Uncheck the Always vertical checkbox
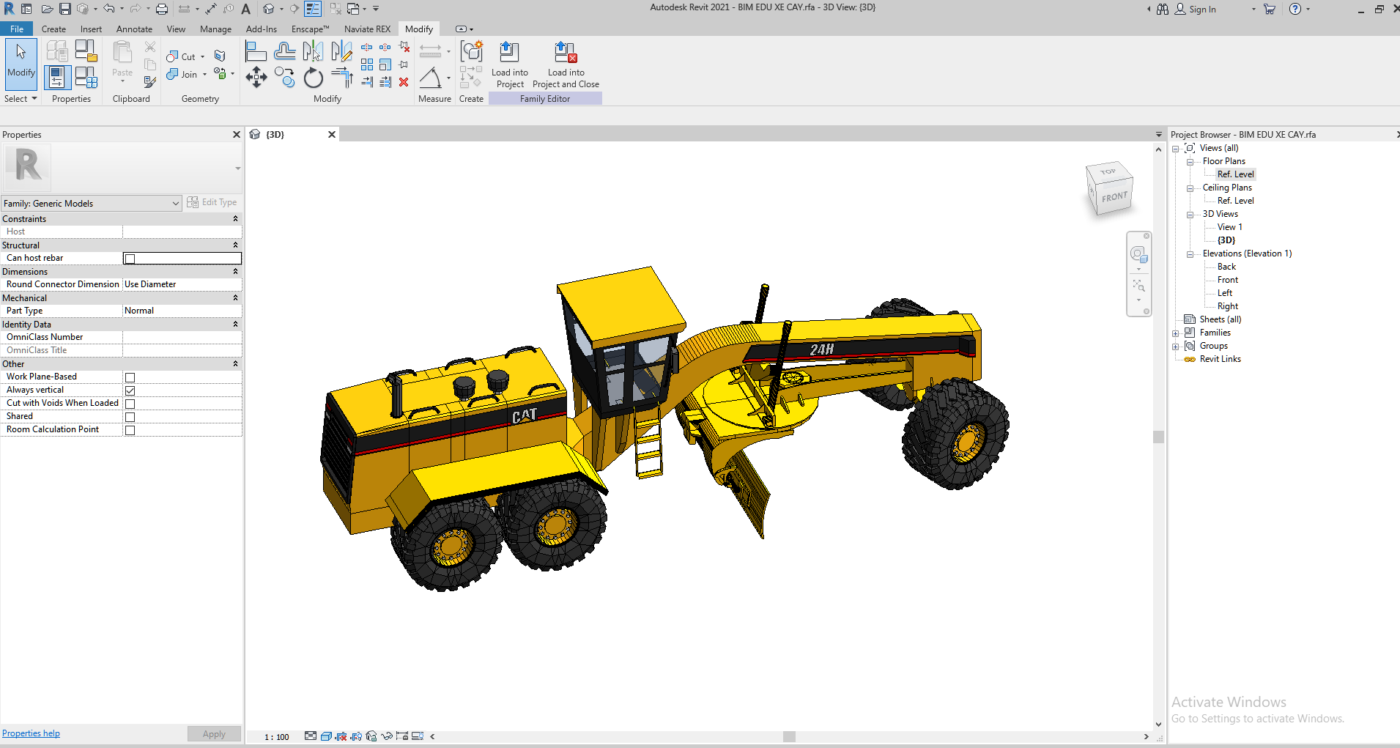 [x=130, y=390]
